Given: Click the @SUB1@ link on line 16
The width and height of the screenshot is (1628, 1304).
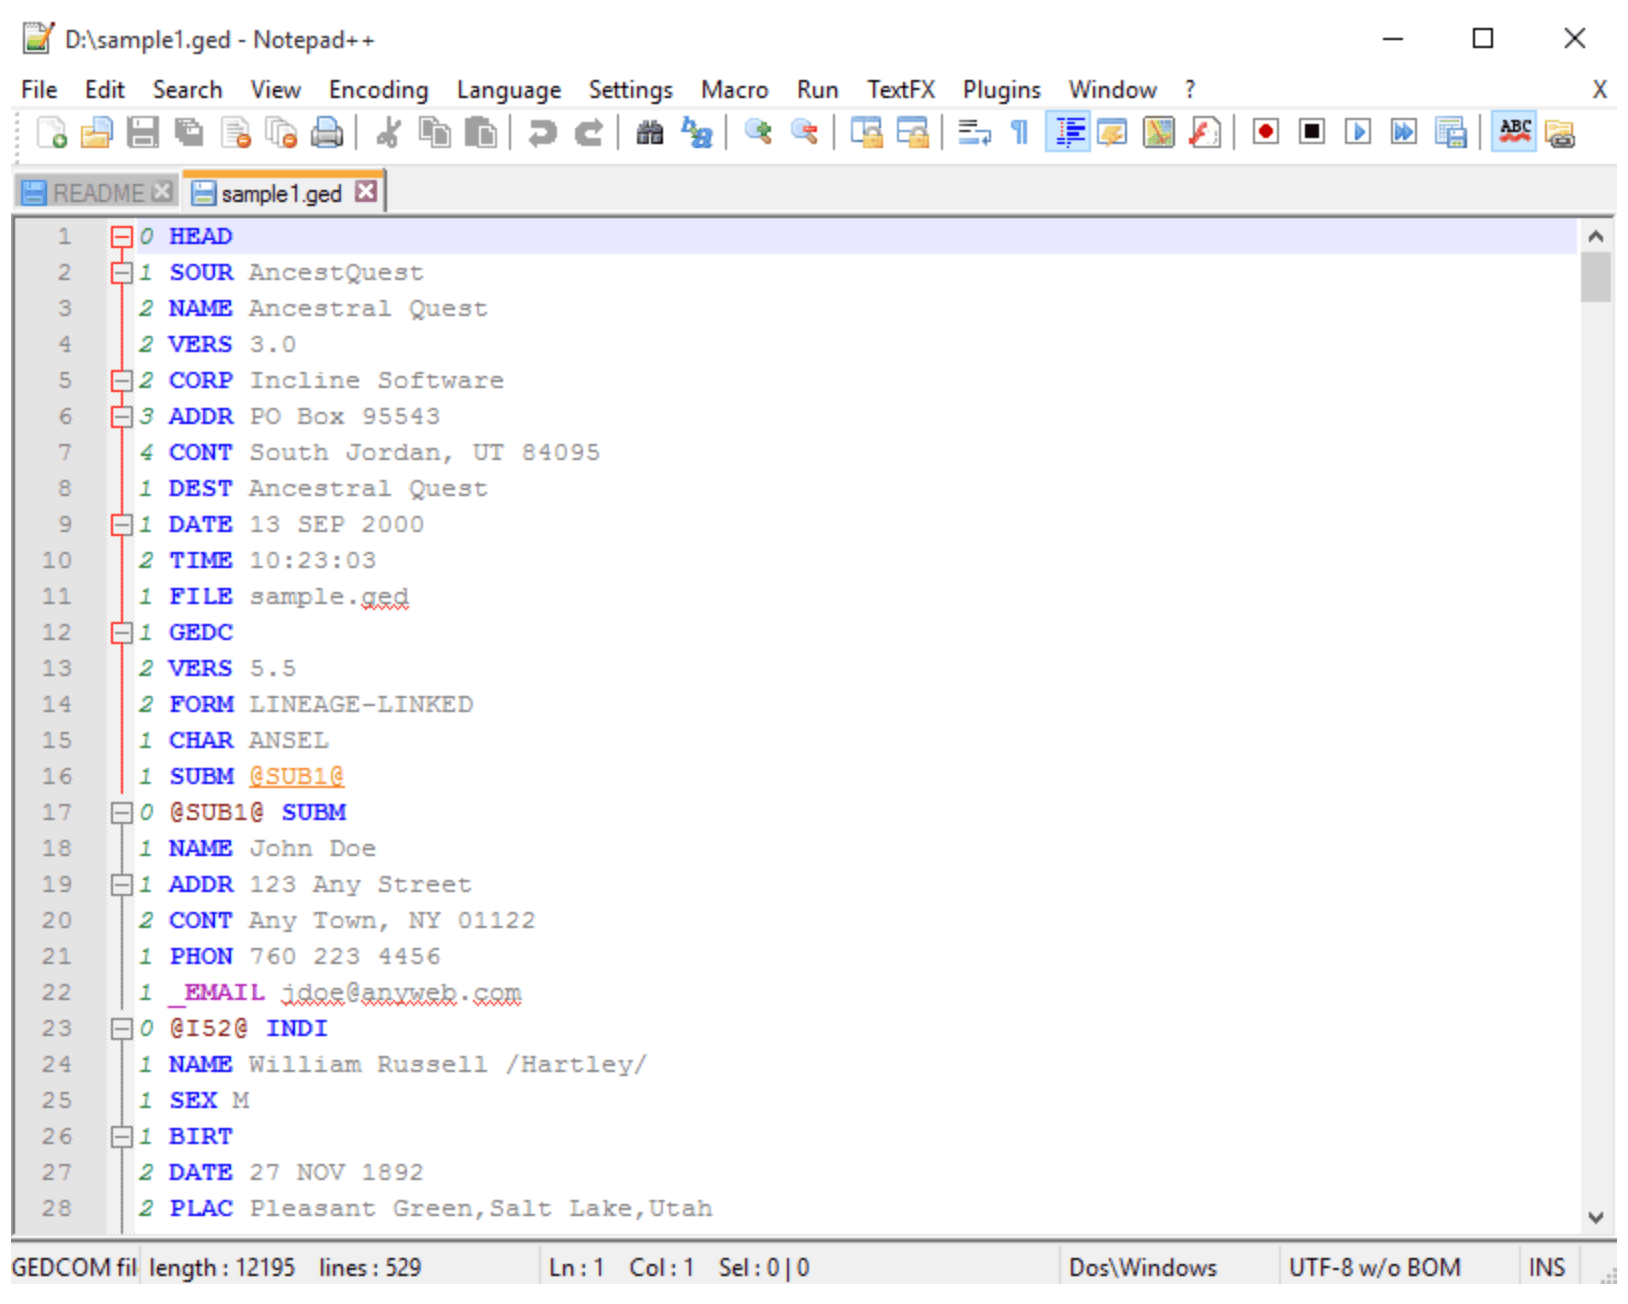Looking at the screenshot, I should [296, 777].
